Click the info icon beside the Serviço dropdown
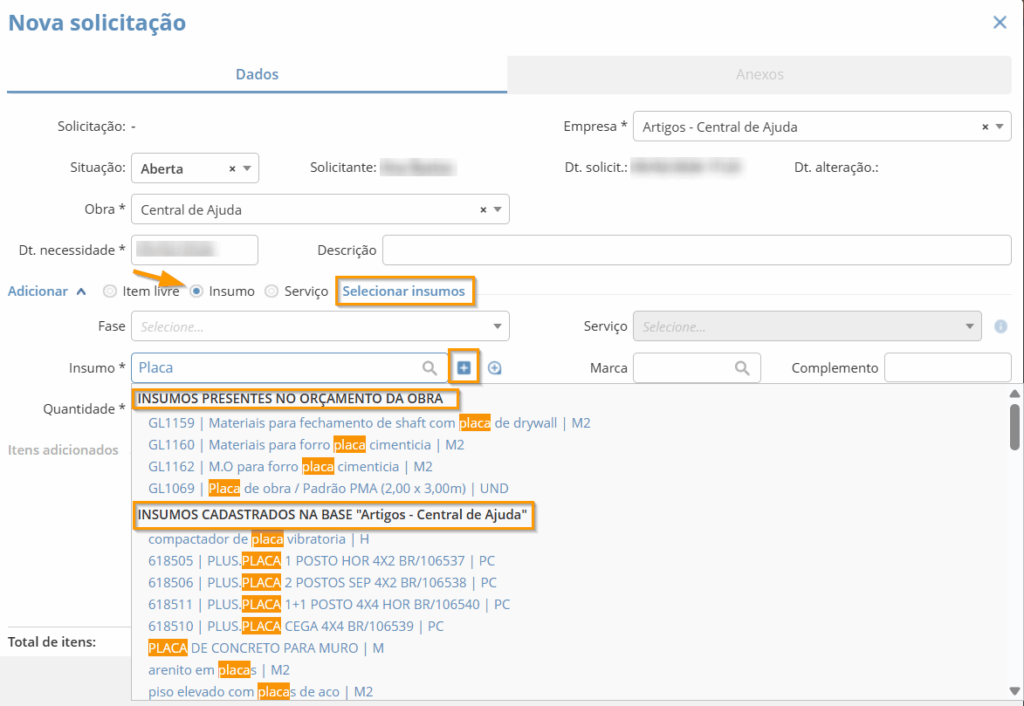 [1000, 326]
